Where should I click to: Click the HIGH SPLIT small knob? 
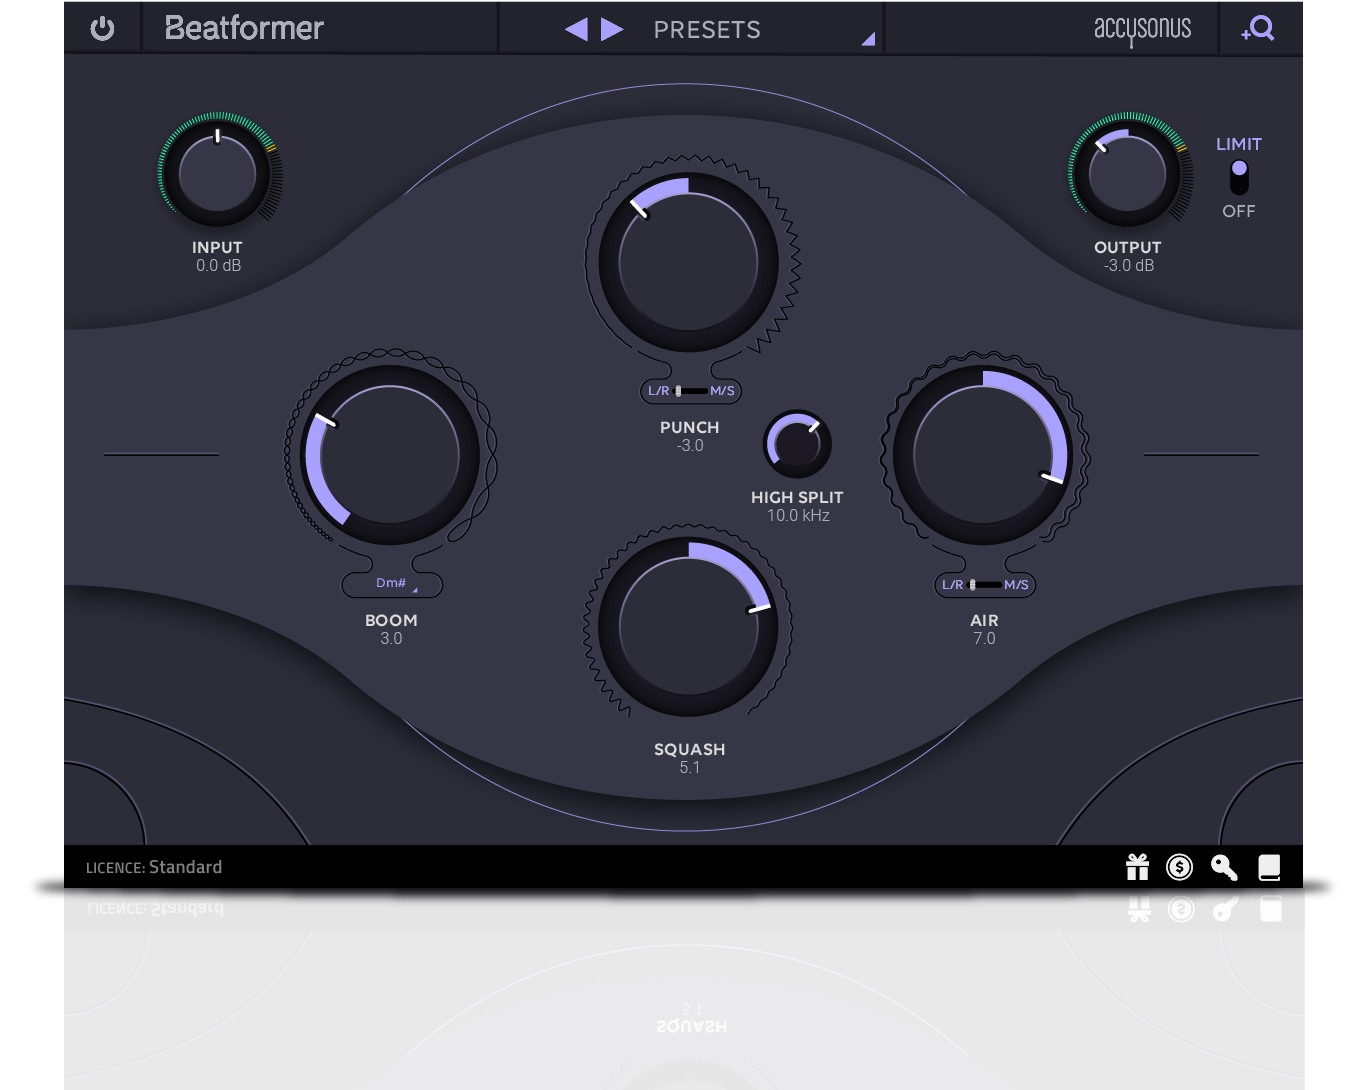point(797,444)
